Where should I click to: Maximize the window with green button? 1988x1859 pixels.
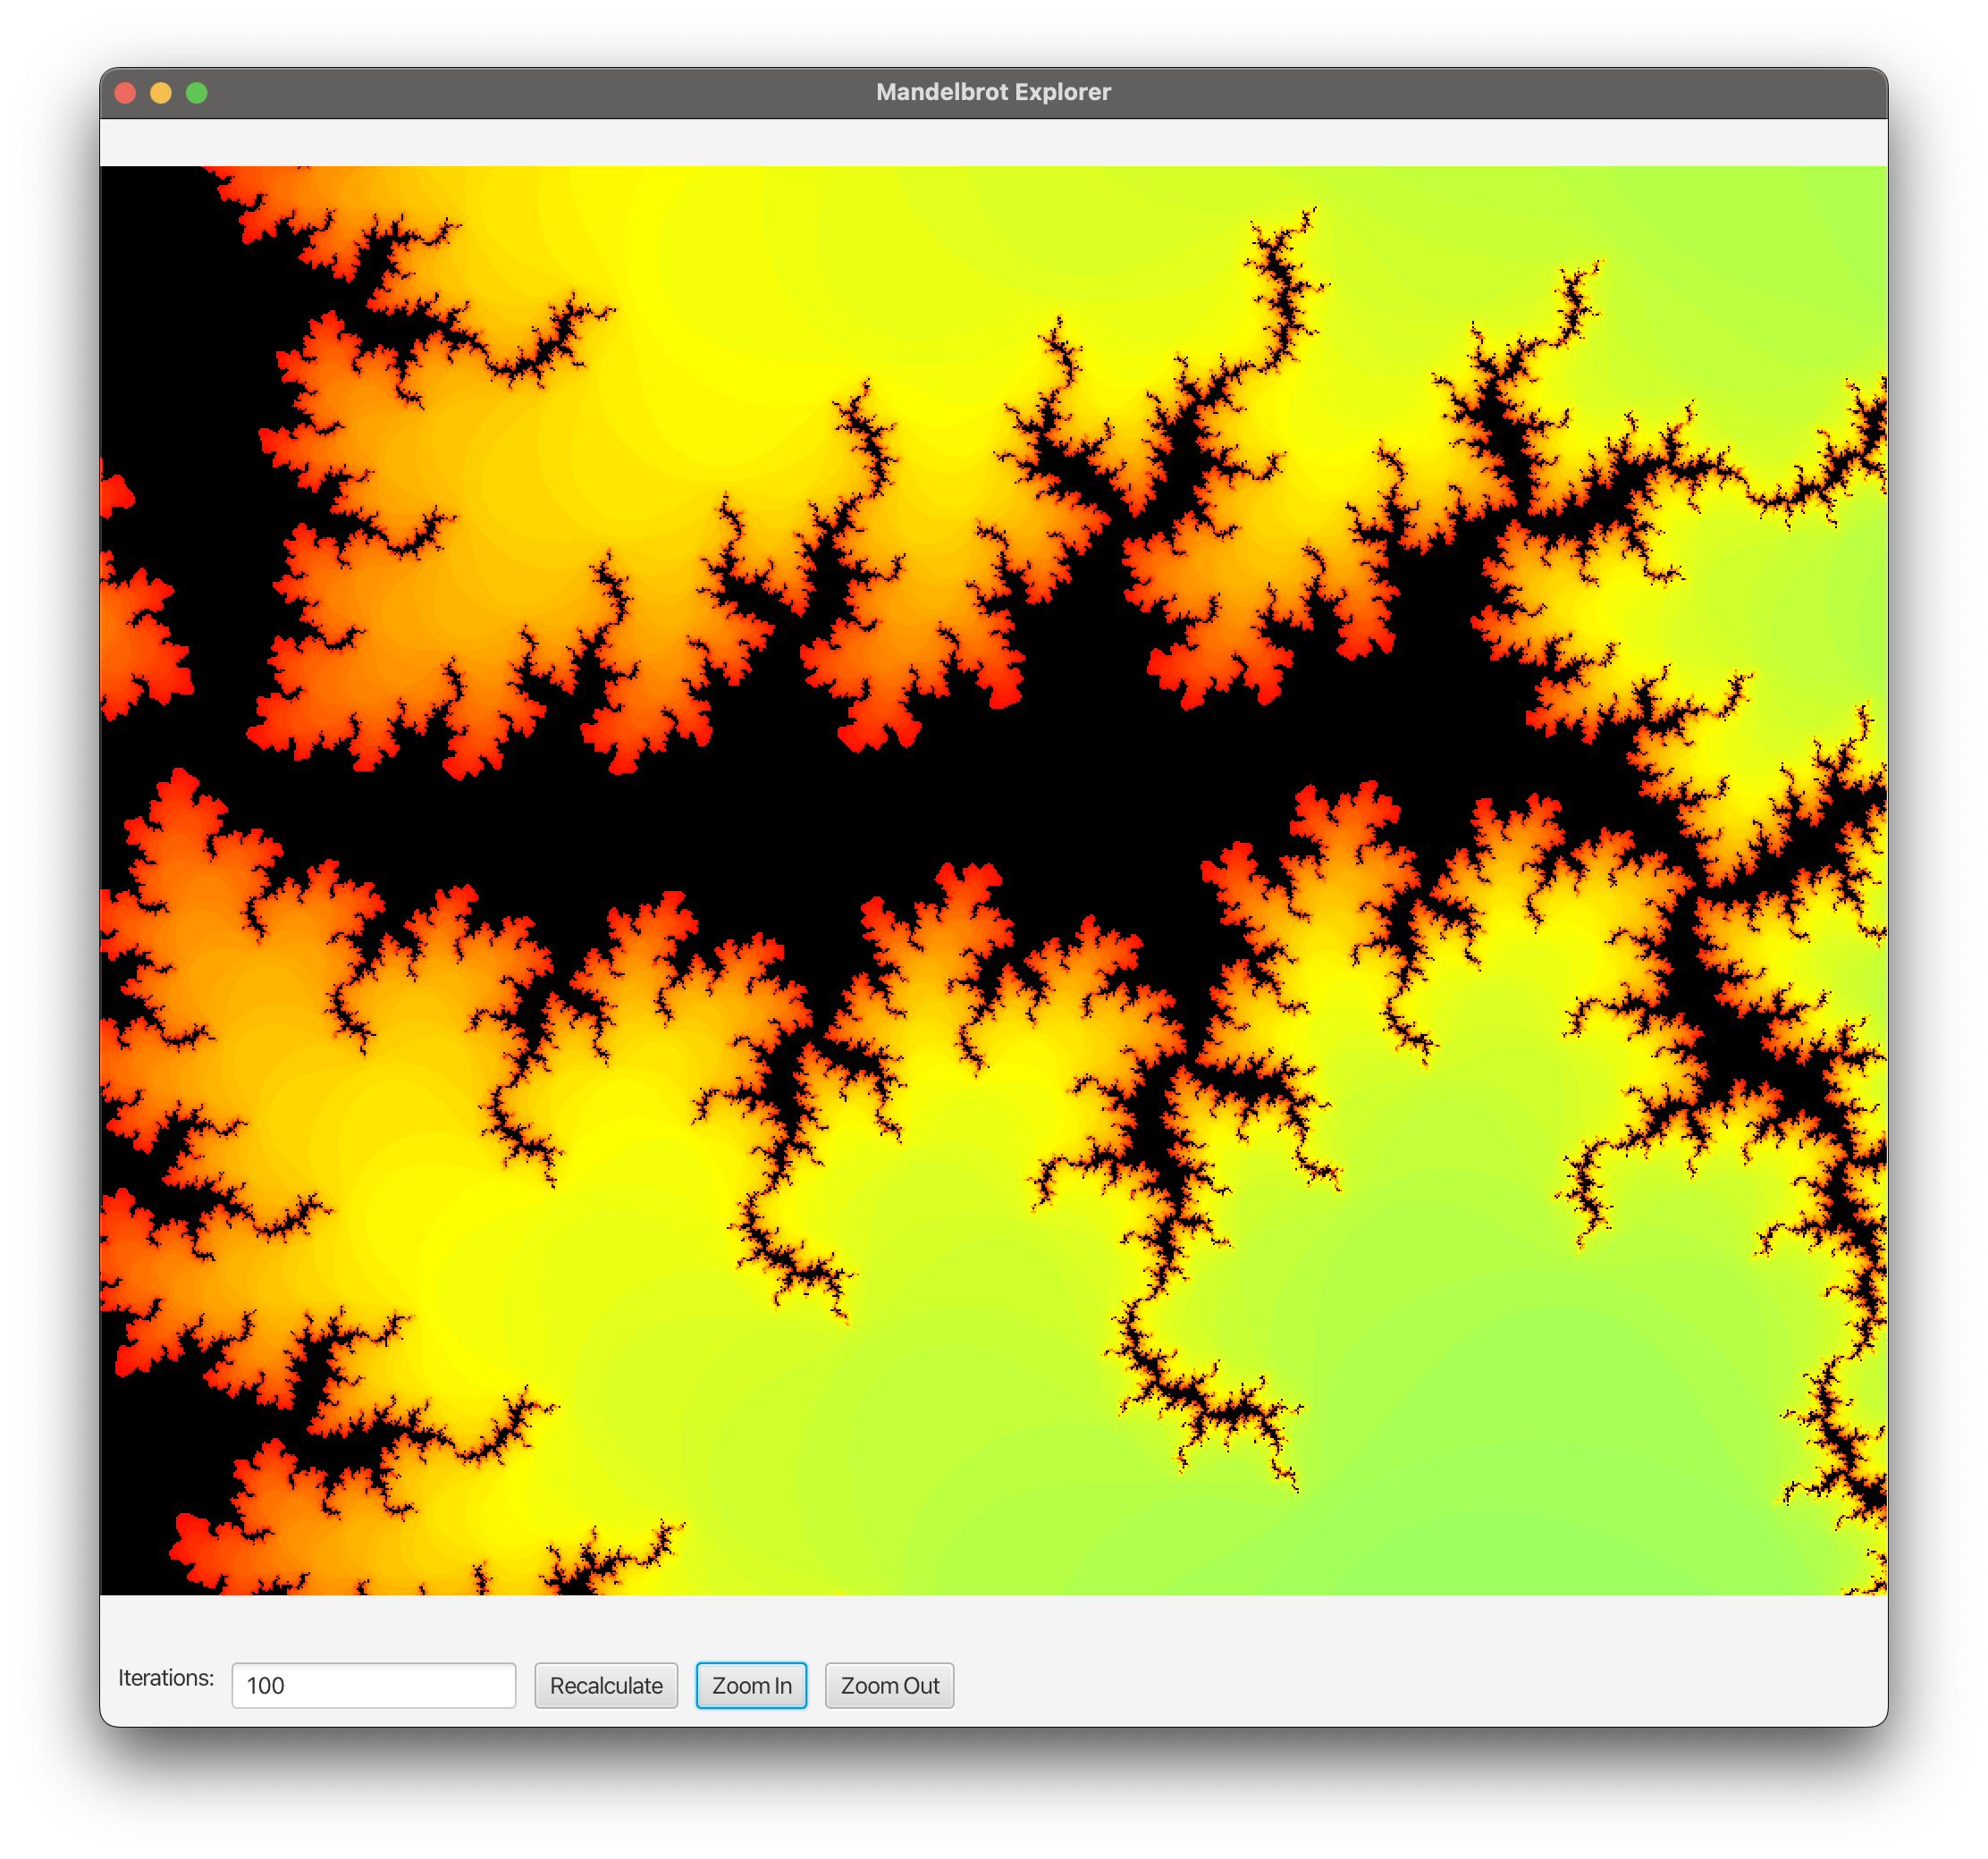197,93
